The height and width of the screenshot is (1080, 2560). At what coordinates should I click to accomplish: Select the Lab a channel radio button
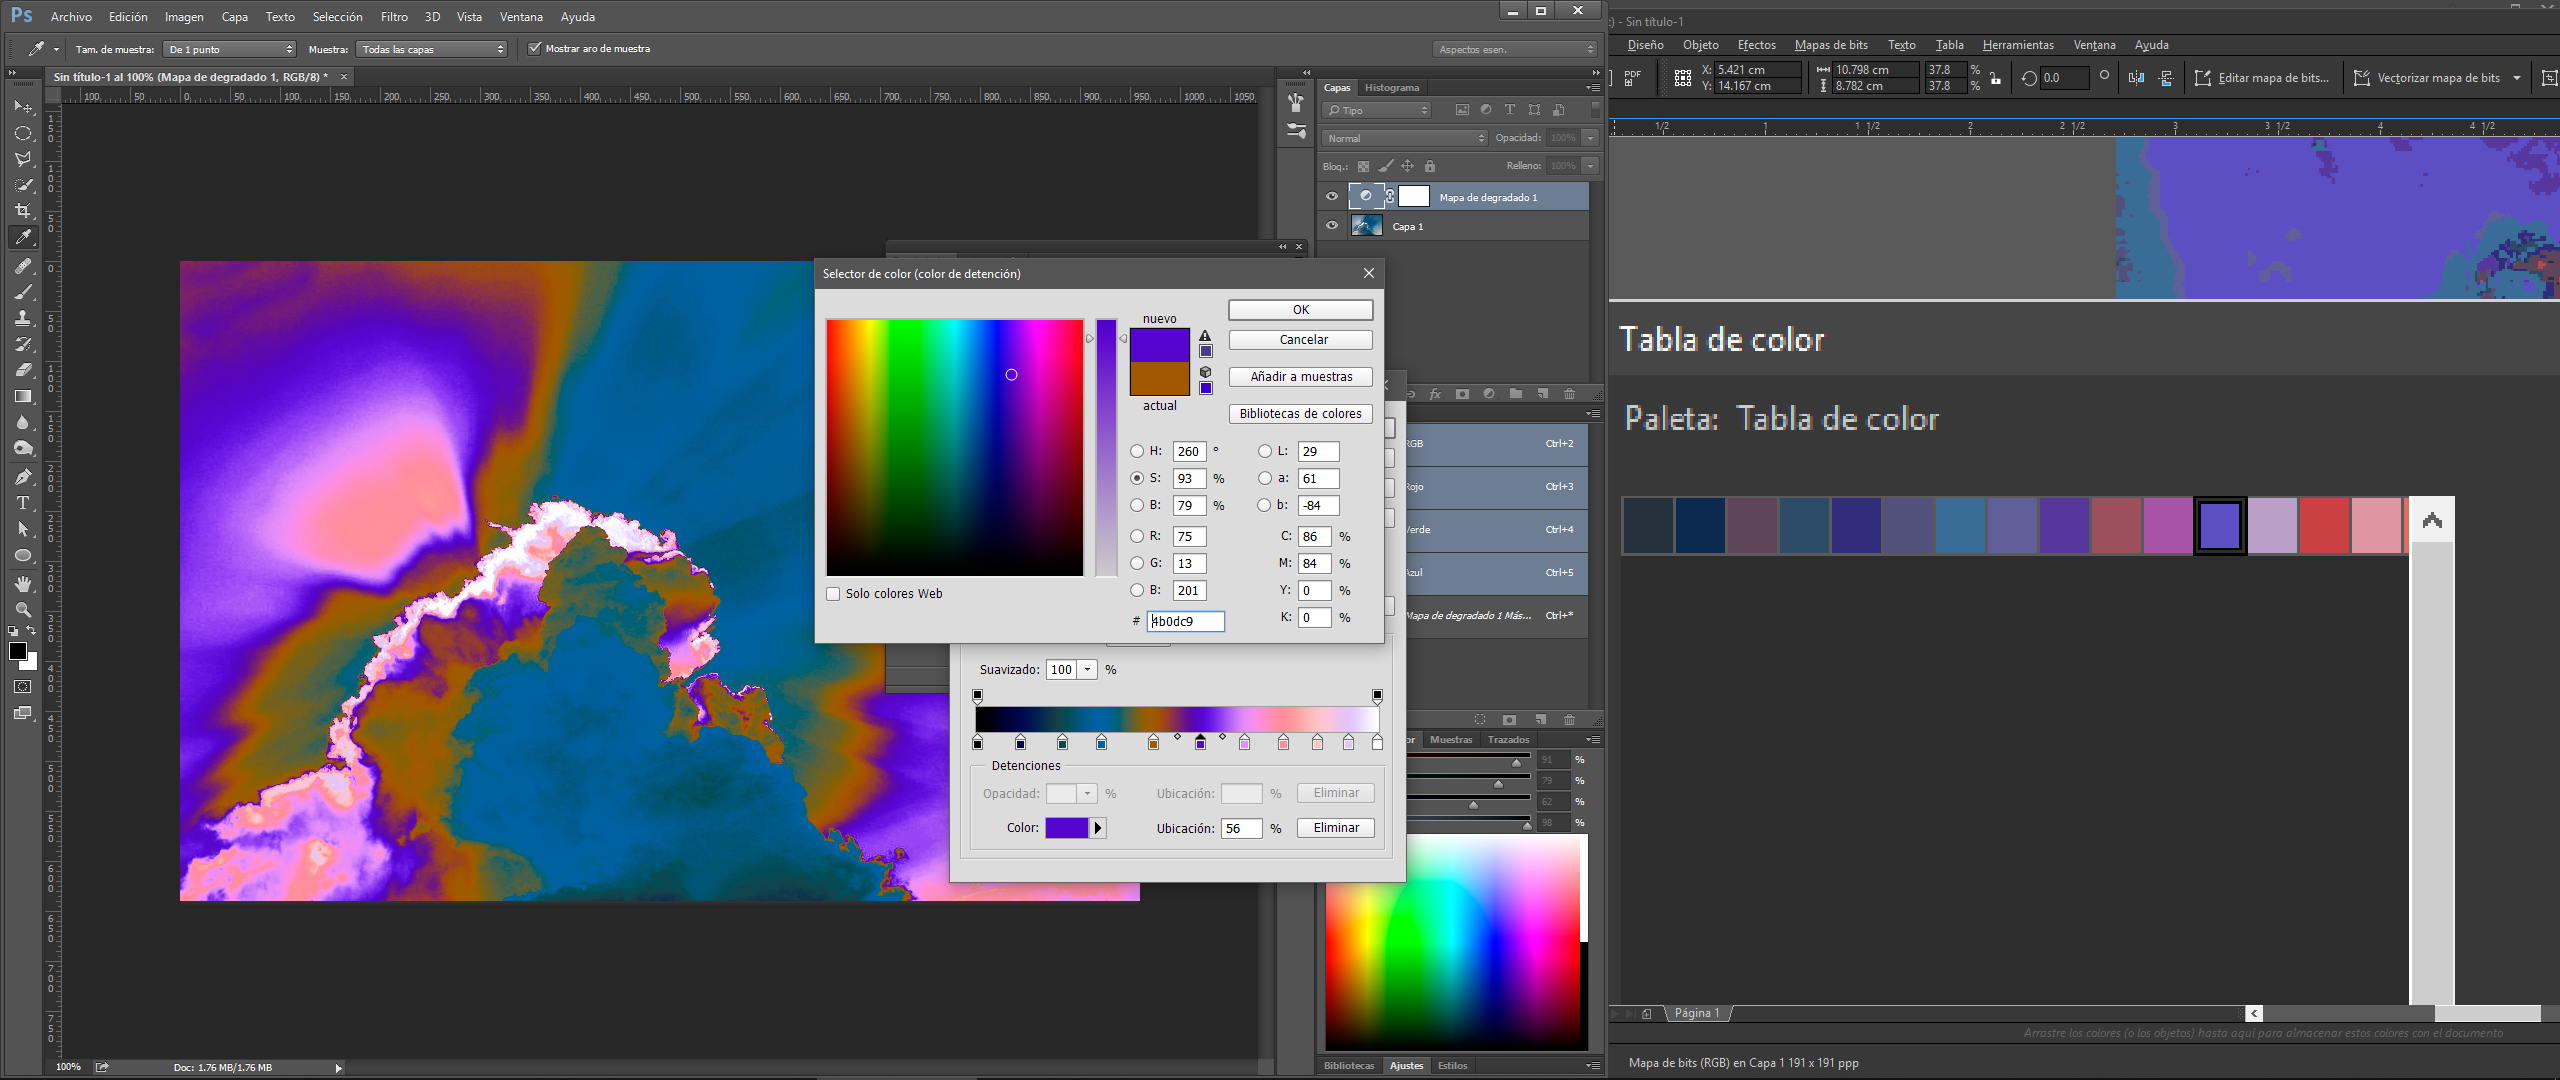tap(1265, 478)
